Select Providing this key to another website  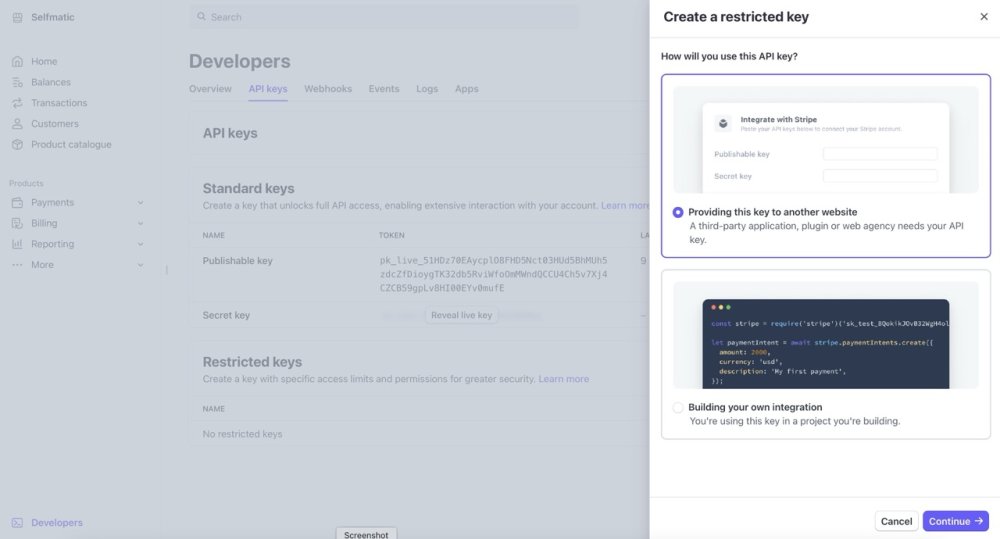coord(678,212)
